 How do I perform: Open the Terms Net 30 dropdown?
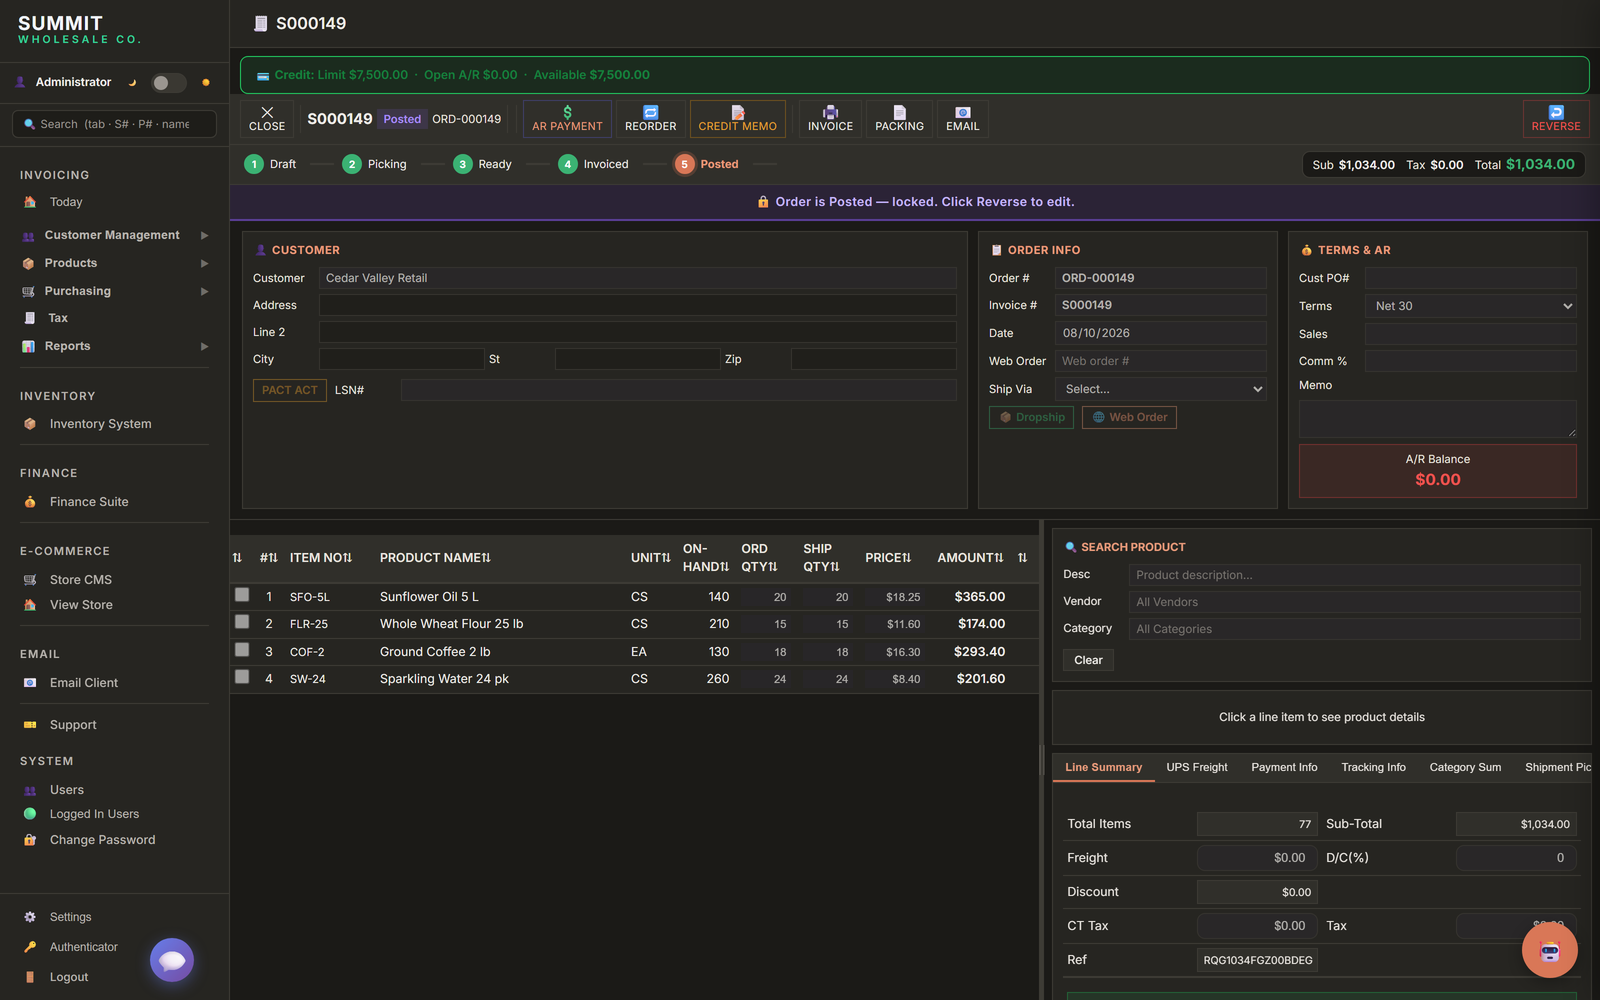1470,306
